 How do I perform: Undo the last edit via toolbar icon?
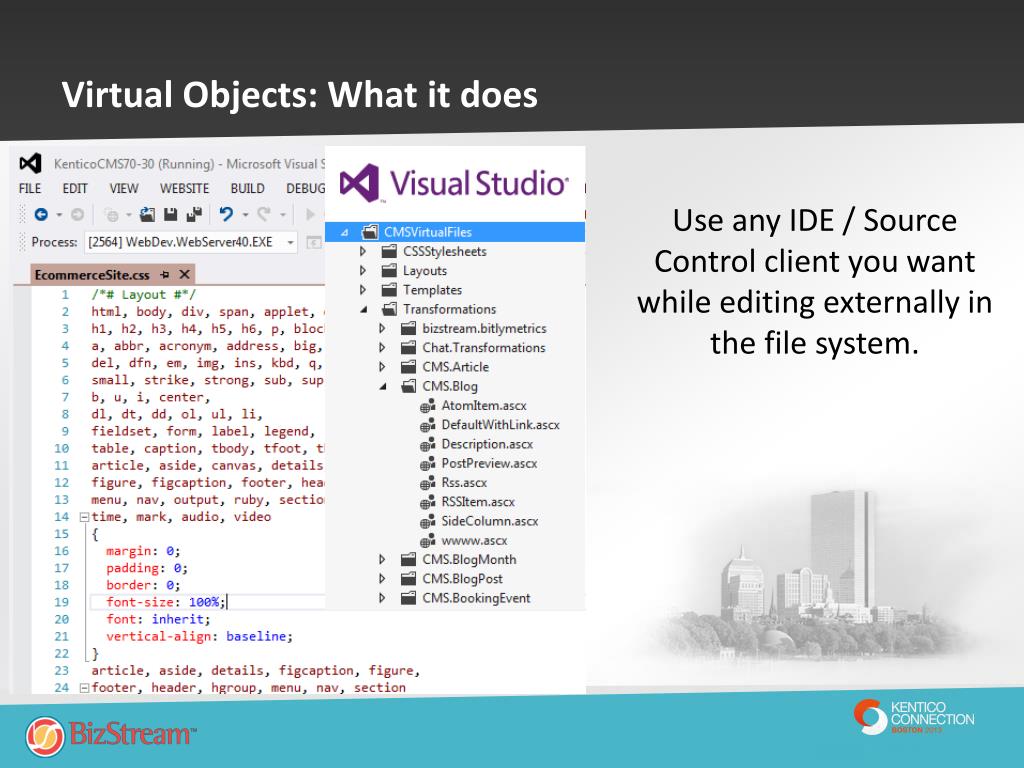[x=226, y=214]
